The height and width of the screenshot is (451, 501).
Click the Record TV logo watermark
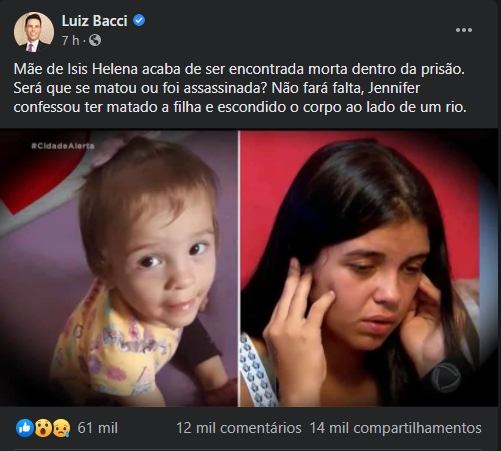pyautogui.click(x=446, y=377)
